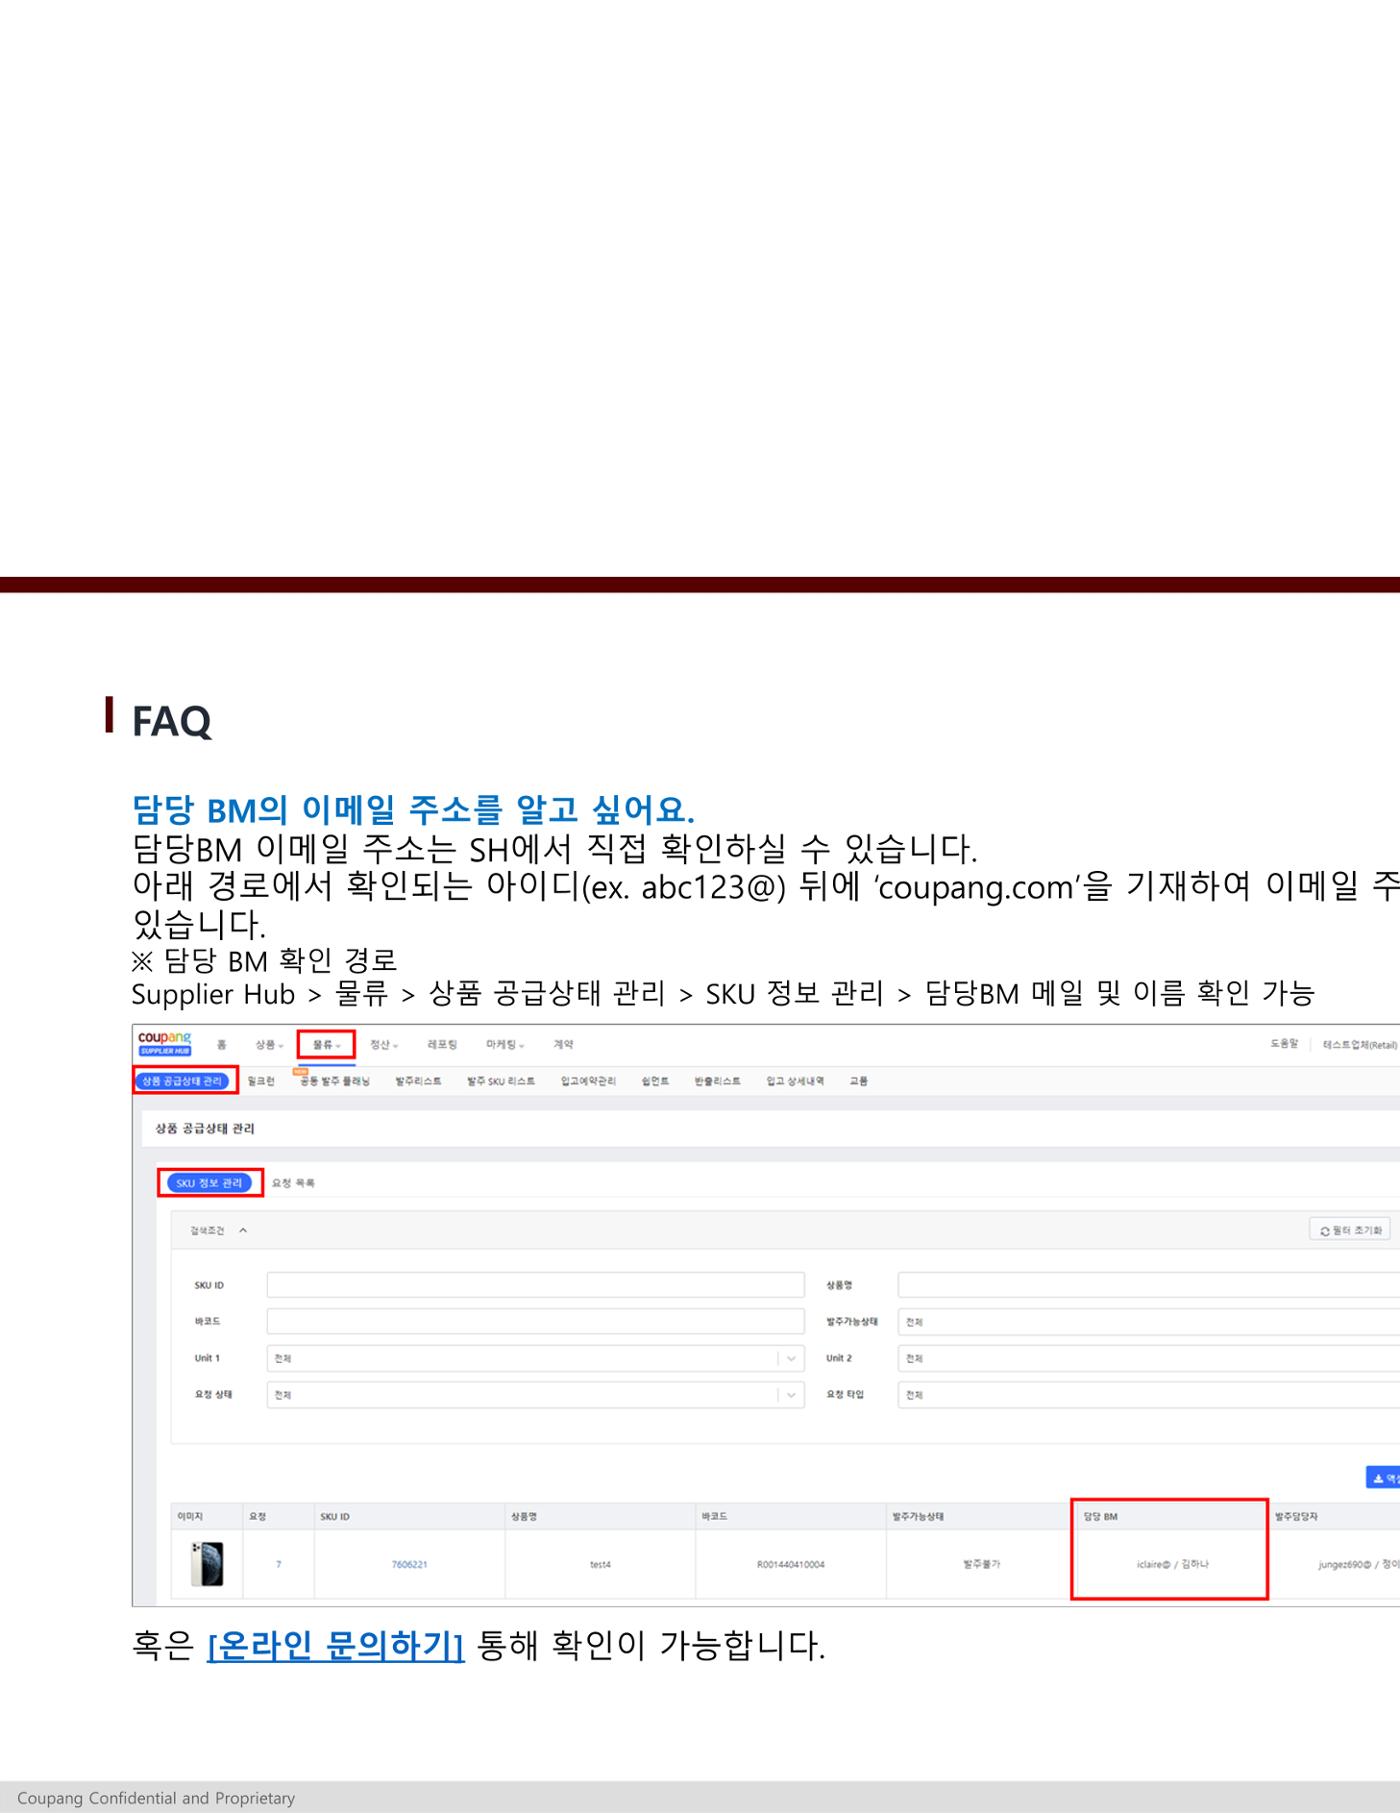The width and height of the screenshot is (1400, 1813).
Task: Select the 발주리스트 sub-tab
Action: pyautogui.click(x=418, y=1081)
